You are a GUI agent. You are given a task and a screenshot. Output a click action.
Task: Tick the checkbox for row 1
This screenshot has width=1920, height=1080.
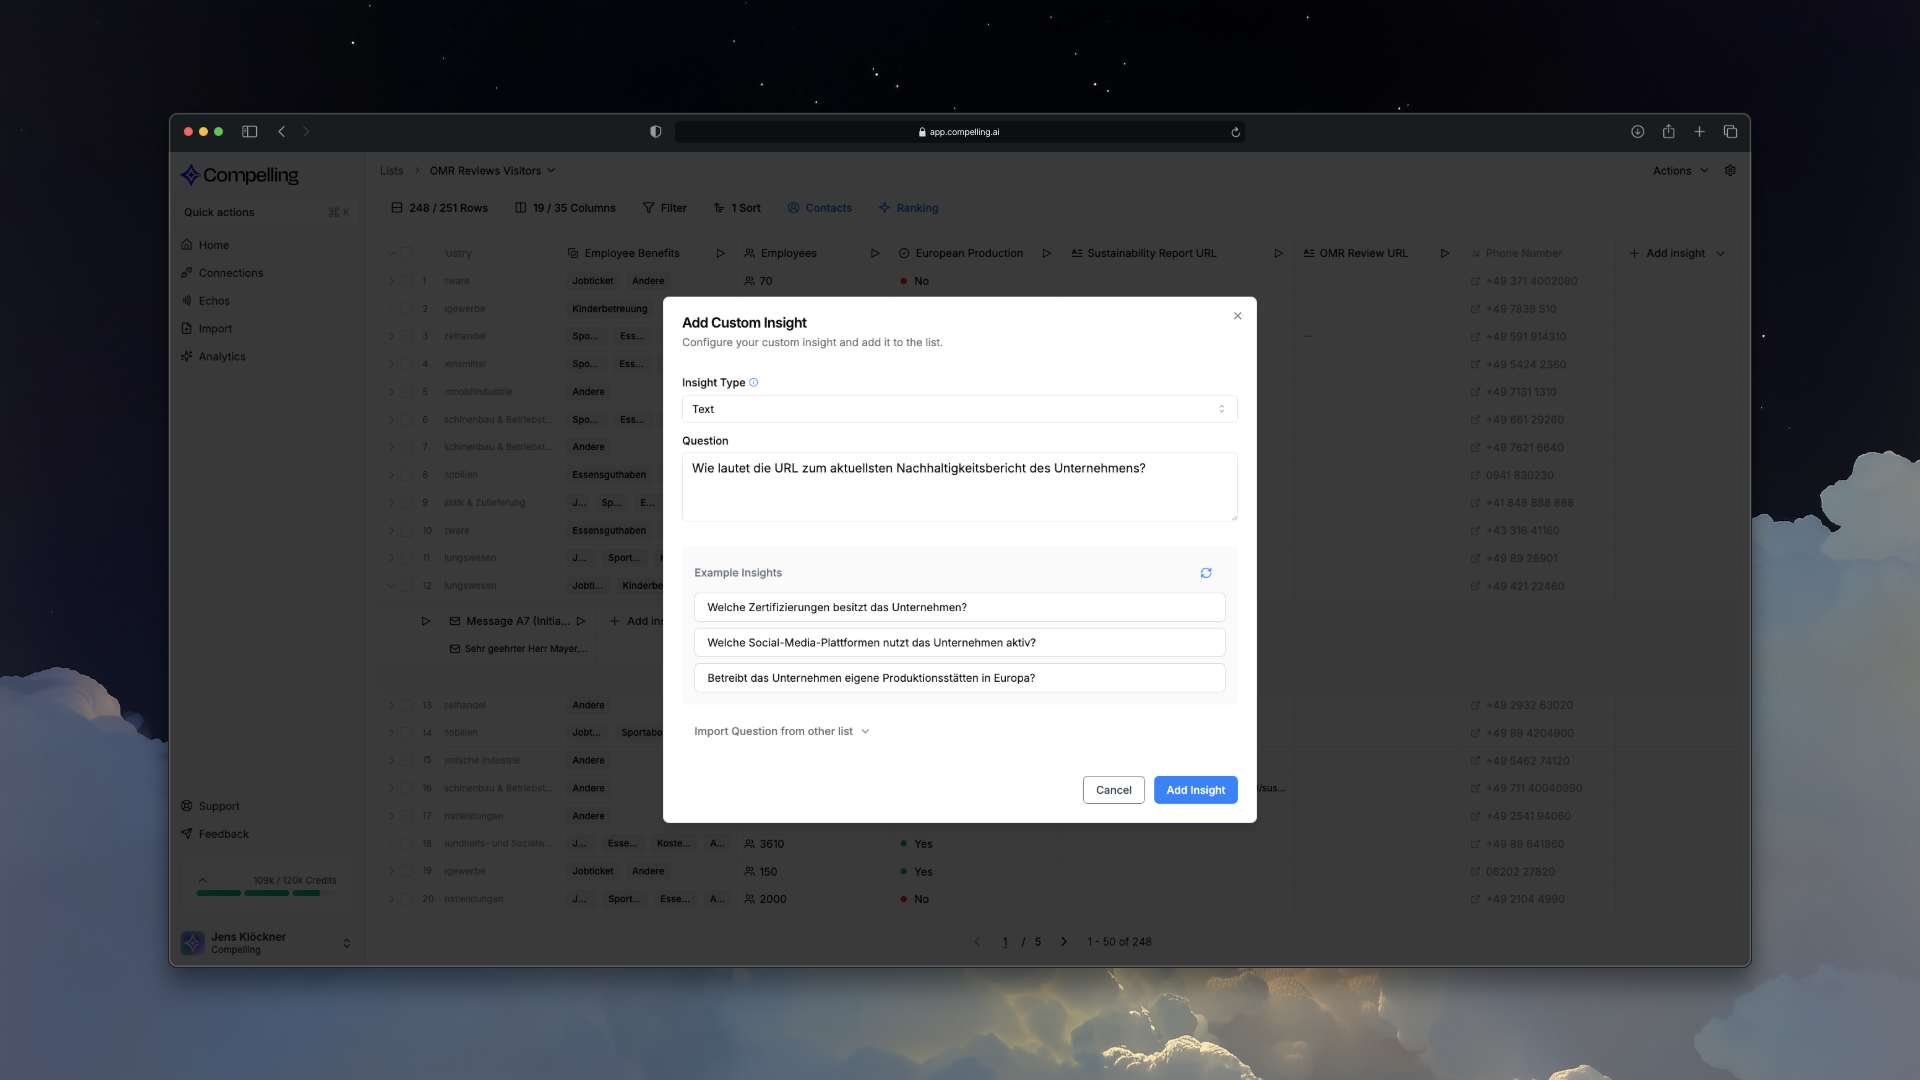(407, 281)
